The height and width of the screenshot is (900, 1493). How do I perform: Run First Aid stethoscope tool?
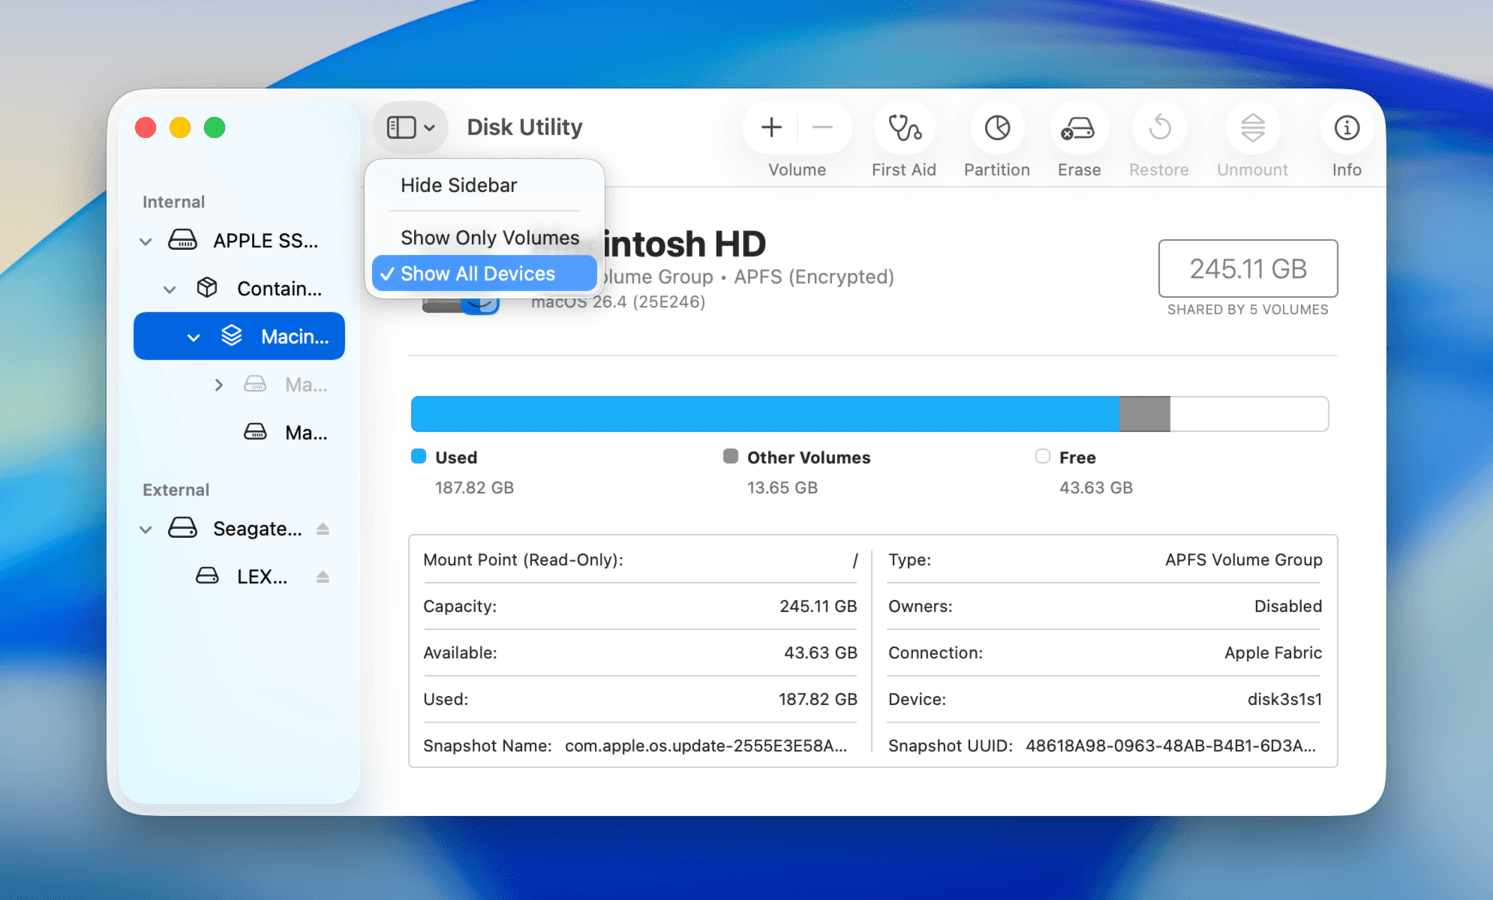point(904,128)
